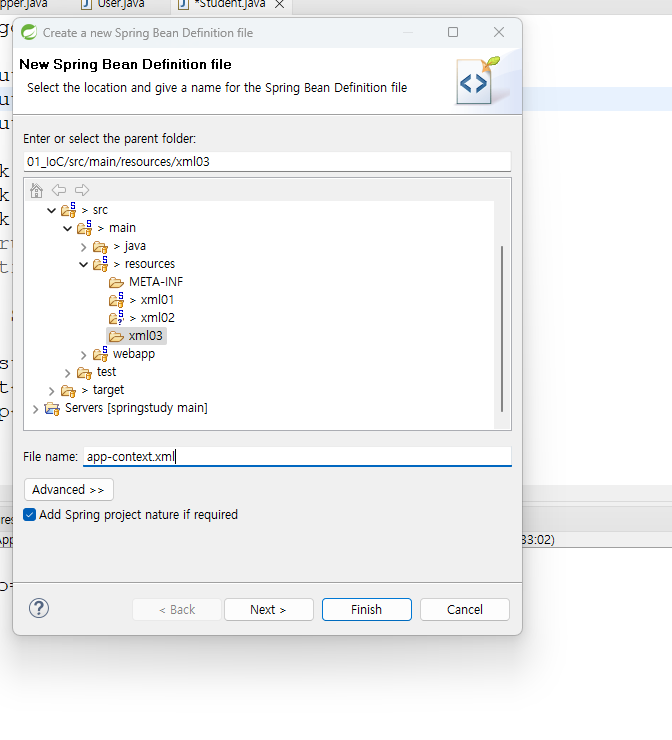Select the webapp tree item label
This screenshot has height=740, width=672.
(134, 353)
